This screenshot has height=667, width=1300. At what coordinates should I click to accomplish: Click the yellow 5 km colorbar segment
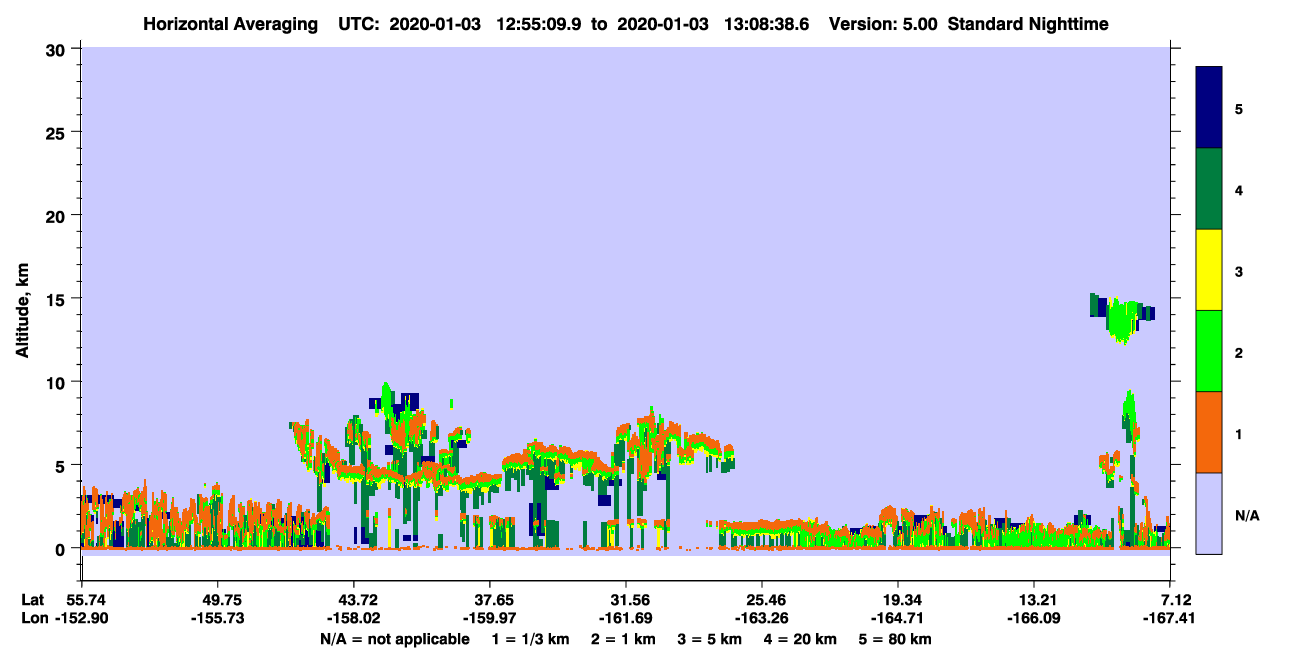[x=1209, y=270]
